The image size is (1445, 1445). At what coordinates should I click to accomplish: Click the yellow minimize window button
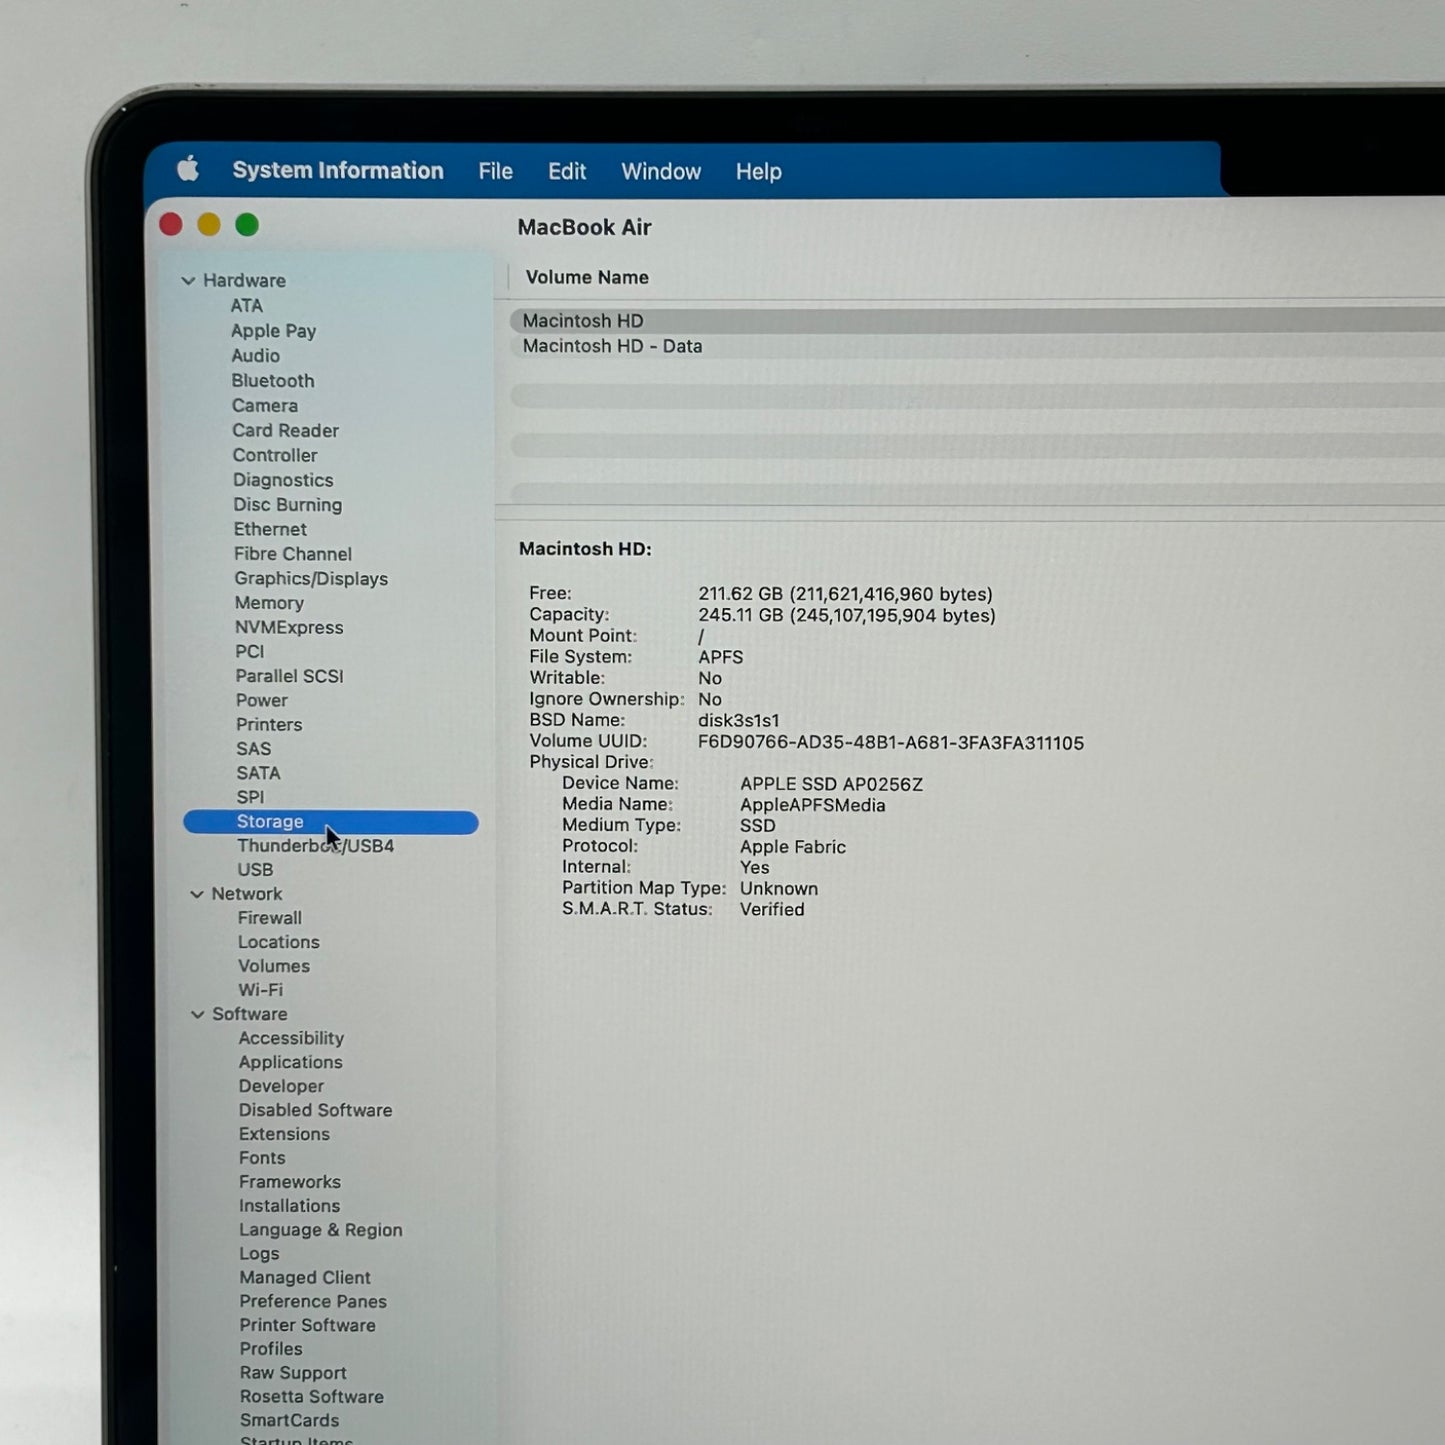tap(209, 225)
